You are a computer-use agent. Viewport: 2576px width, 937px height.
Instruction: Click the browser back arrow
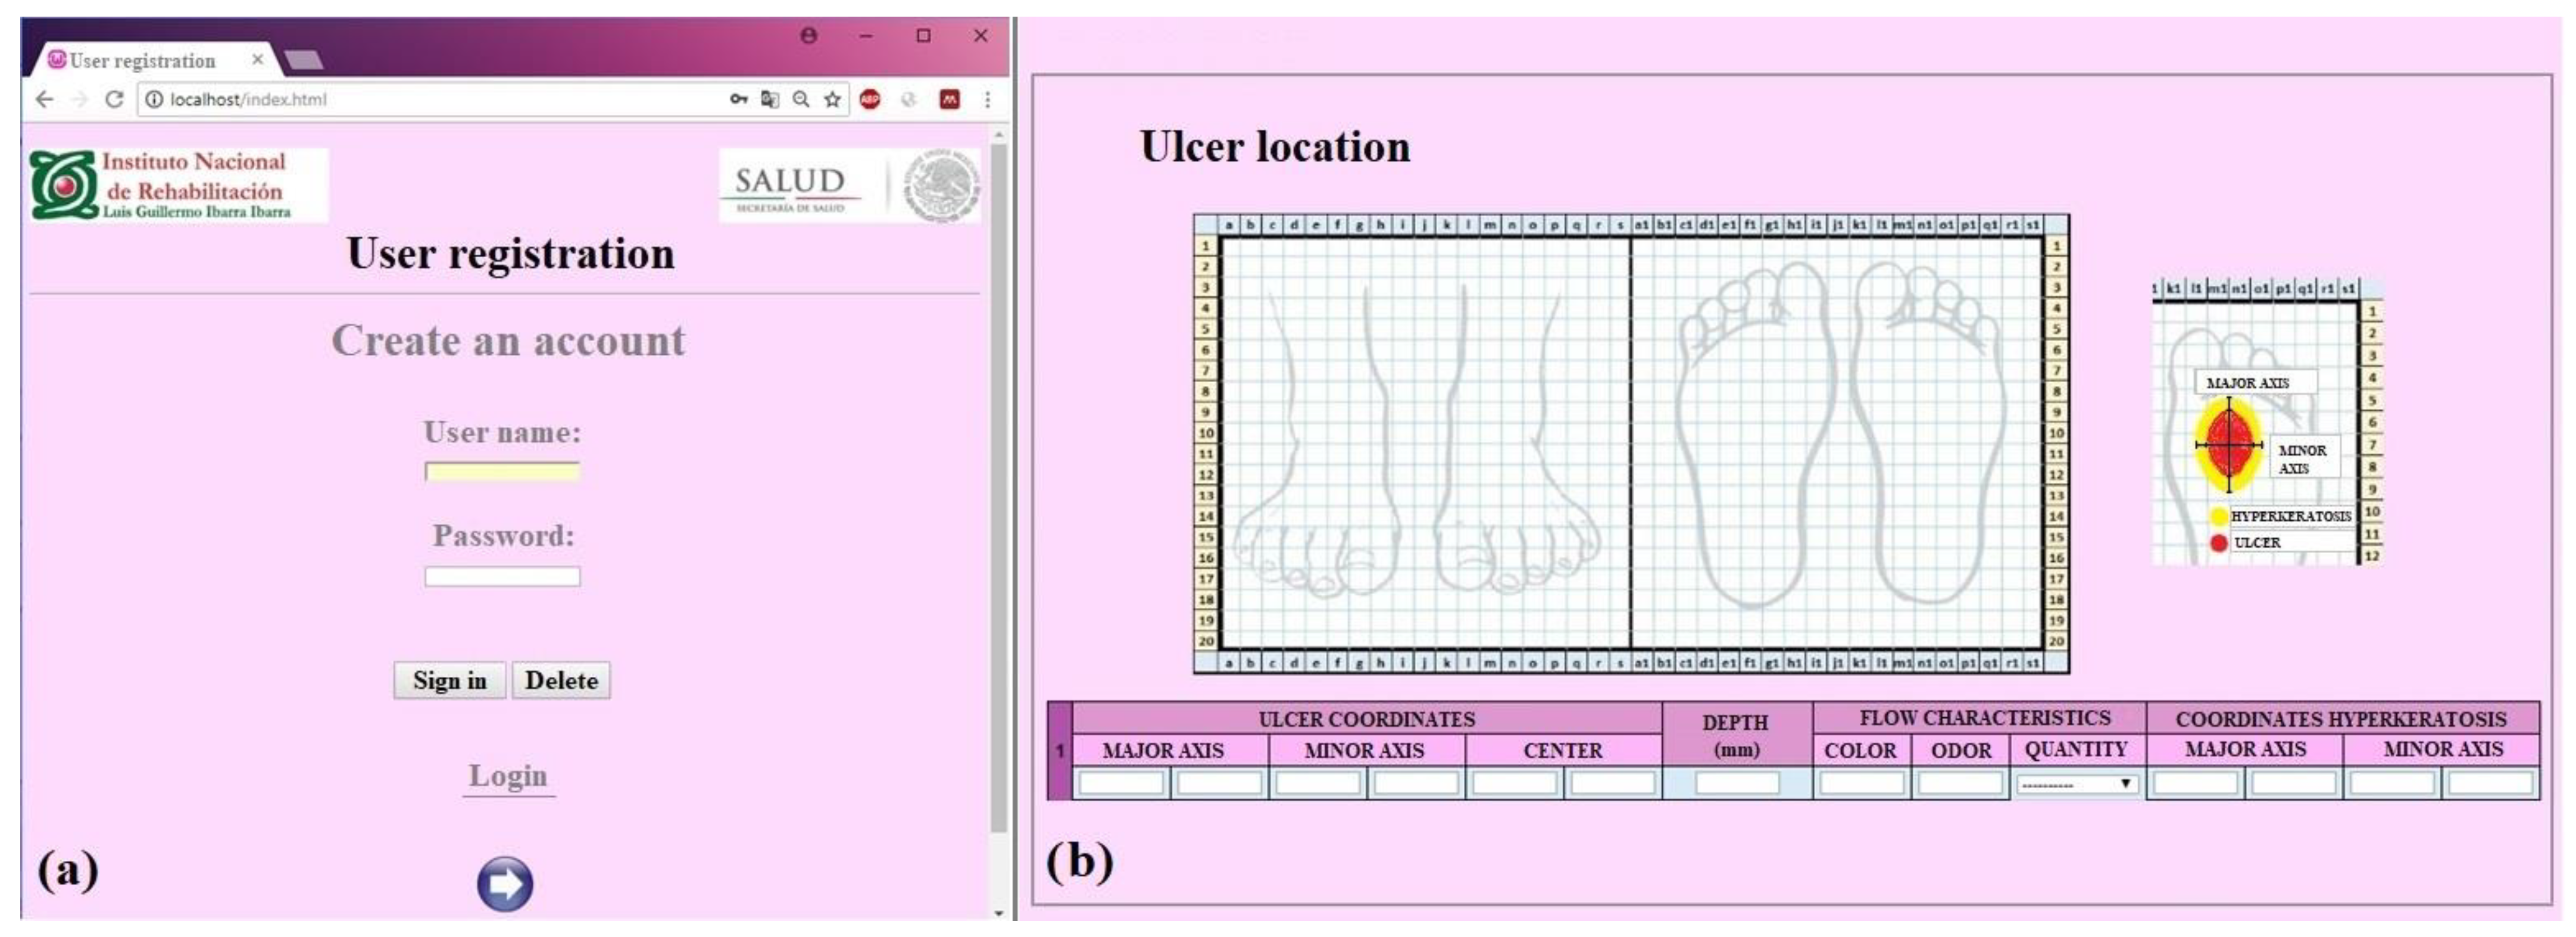[x=44, y=100]
